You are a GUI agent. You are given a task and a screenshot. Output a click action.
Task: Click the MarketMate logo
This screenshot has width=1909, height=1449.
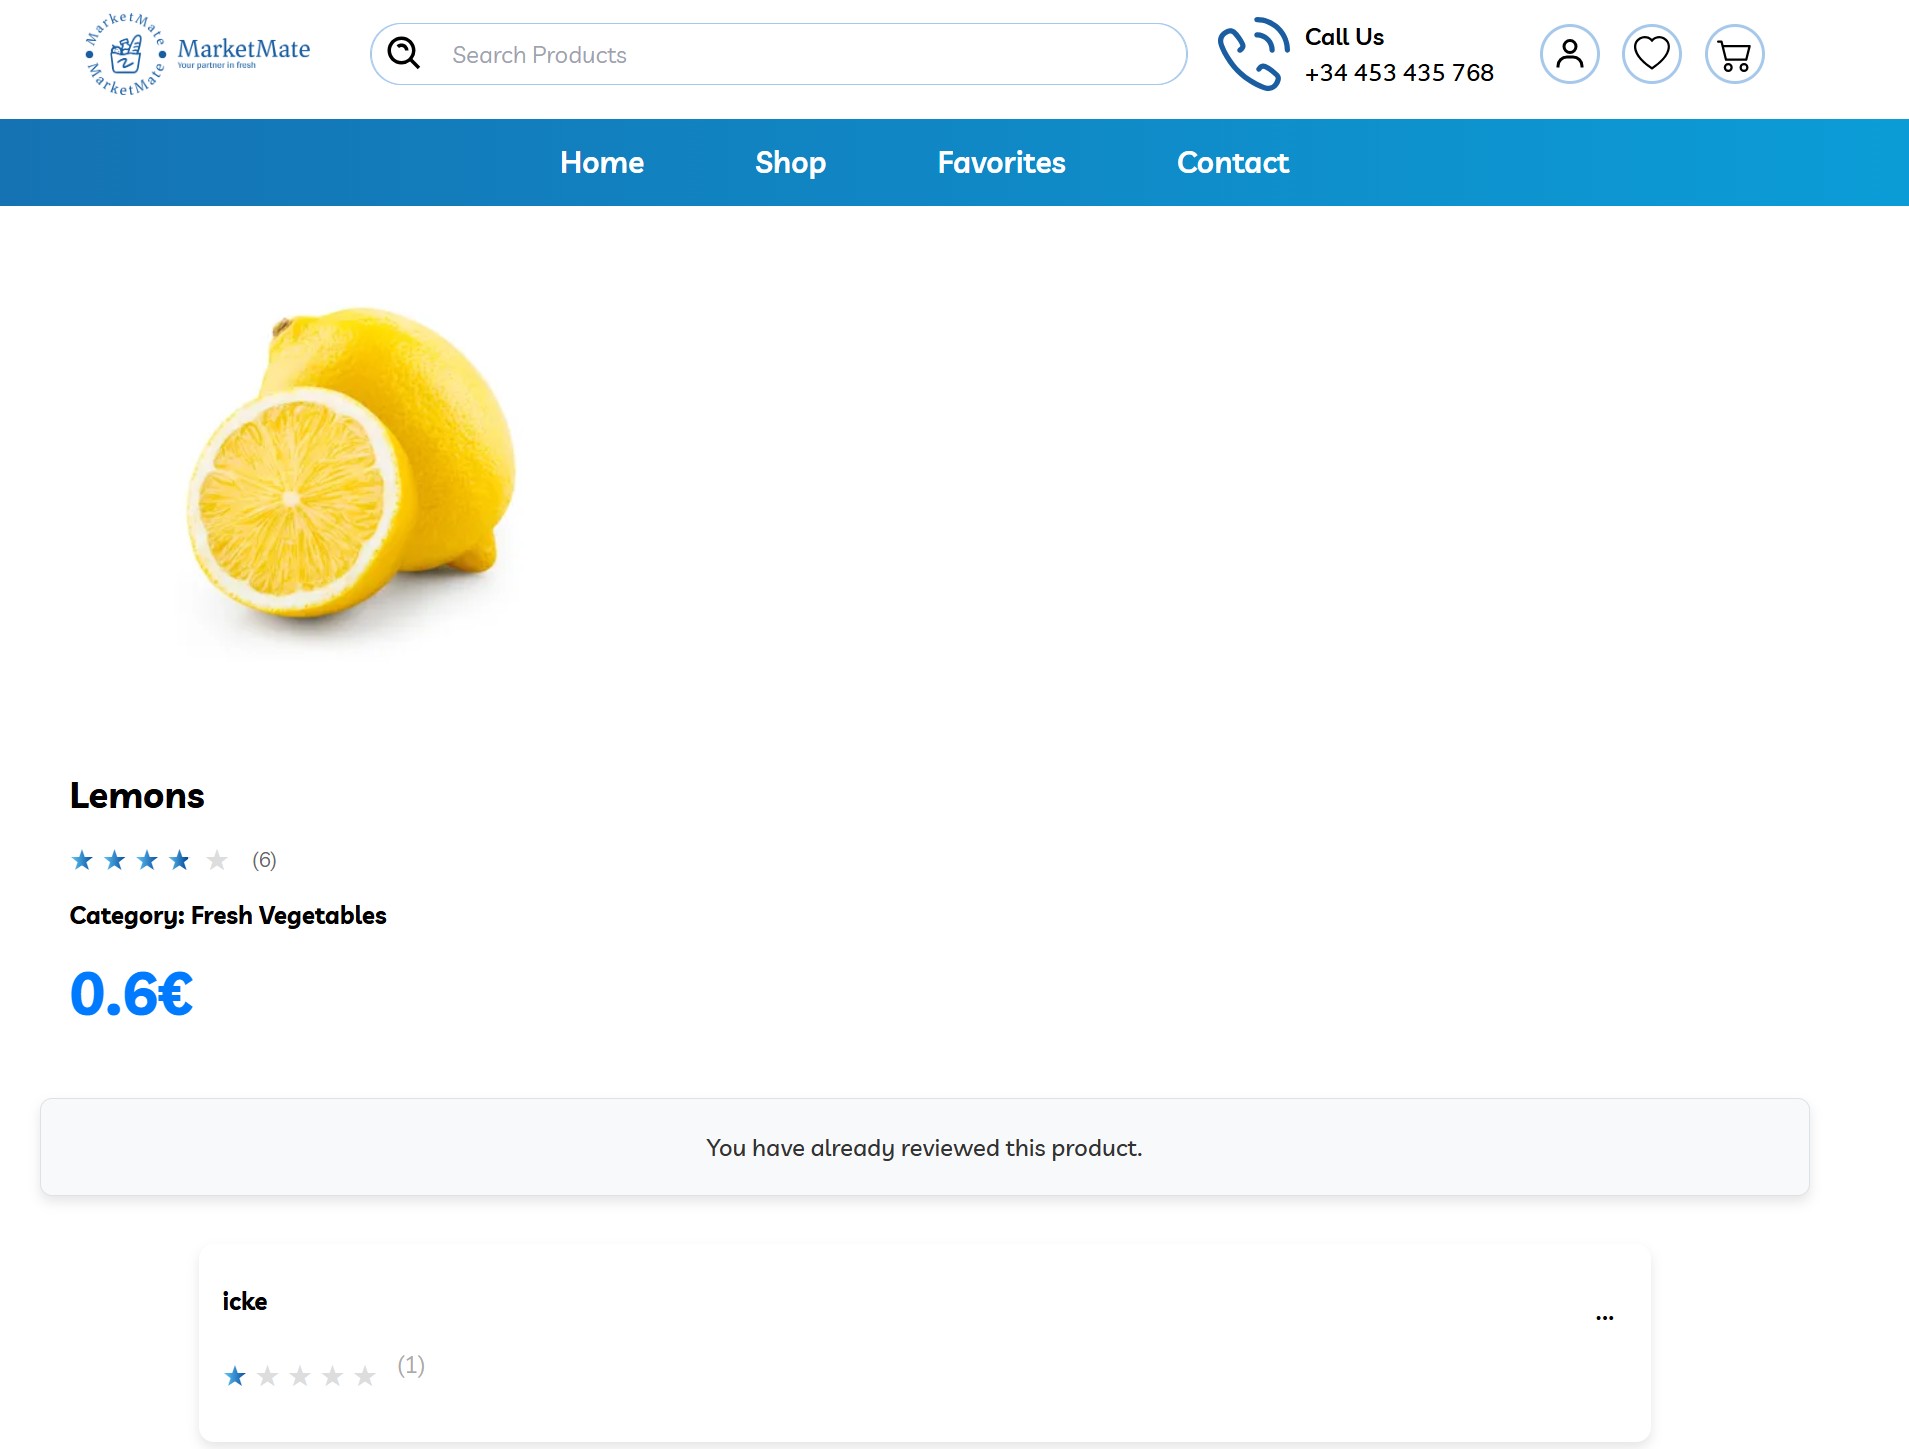pyautogui.click(x=197, y=54)
